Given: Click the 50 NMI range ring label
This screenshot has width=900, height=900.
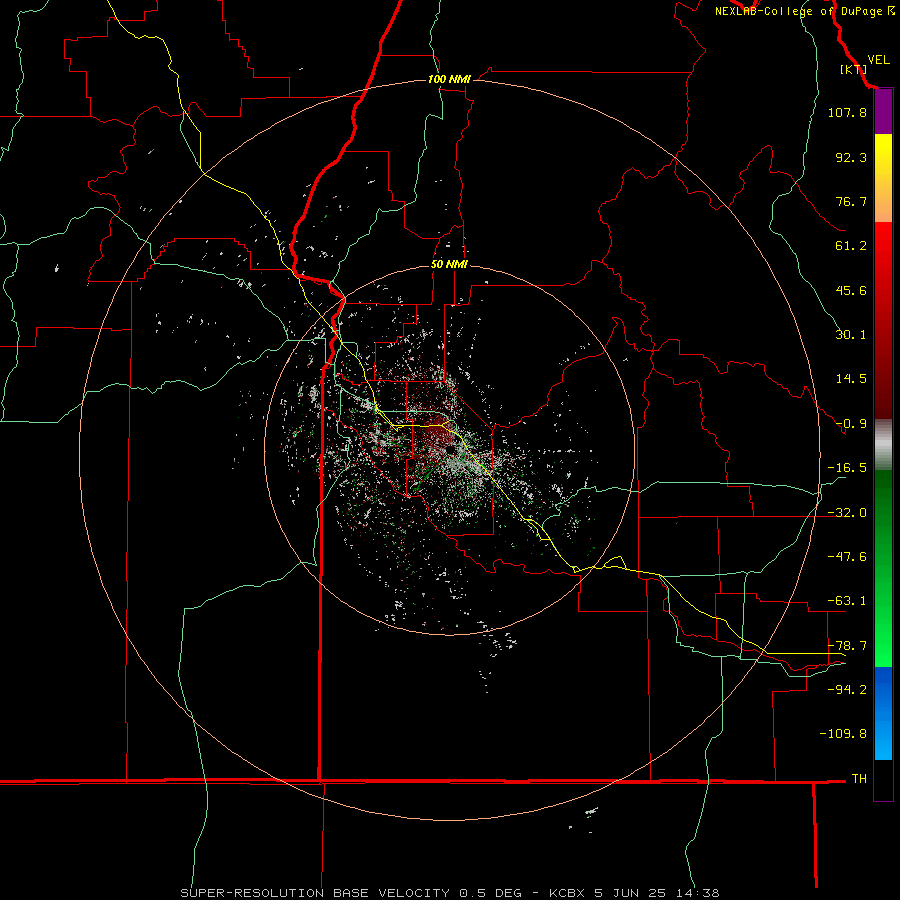Looking at the screenshot, I should 449,265.
